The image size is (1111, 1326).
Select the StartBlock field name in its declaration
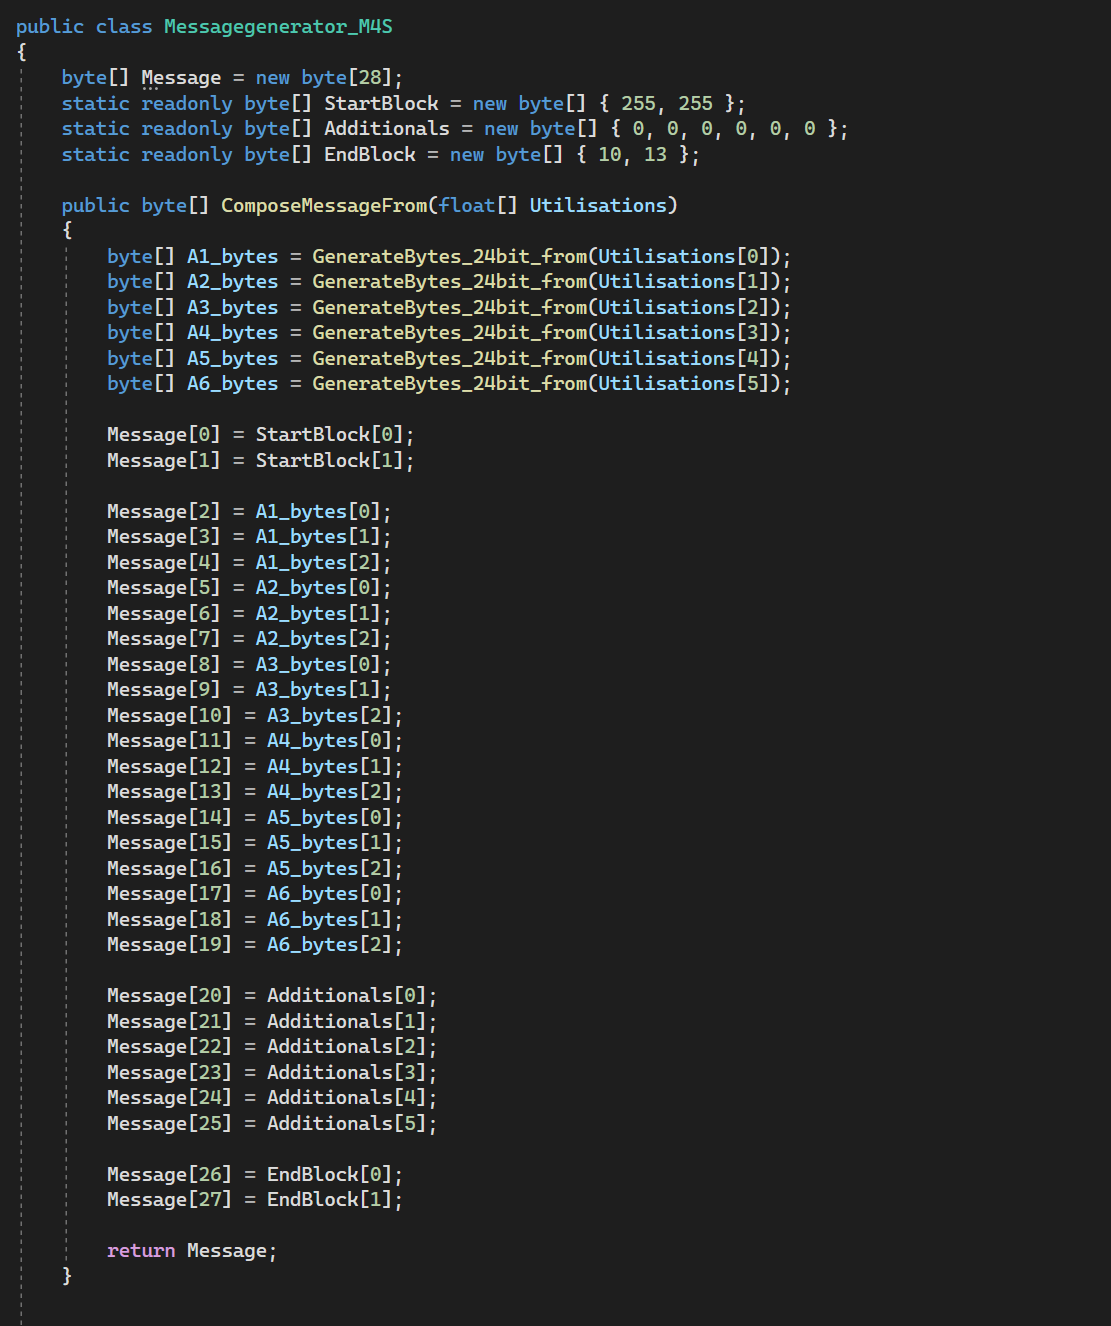(381, 103)
